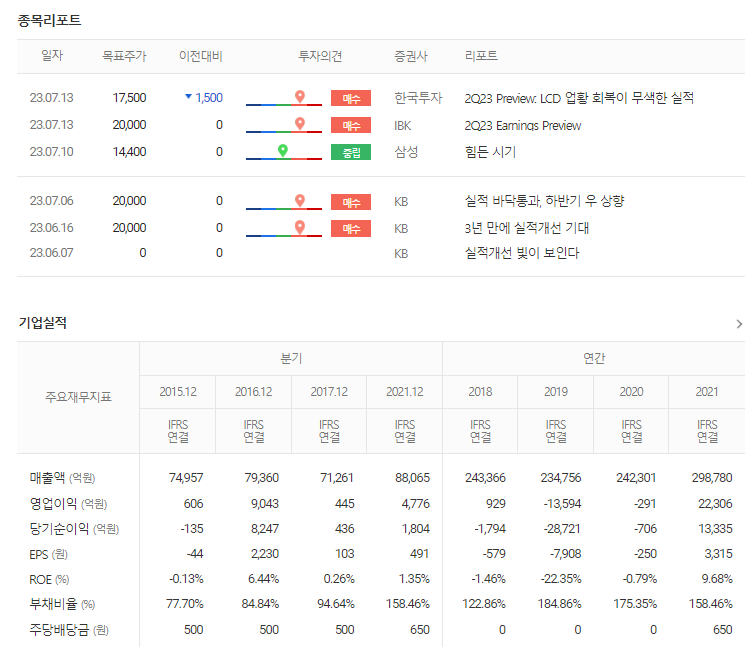
Task: Open report '3년 만에 실적개선 기대'
Action: point(526,228)
